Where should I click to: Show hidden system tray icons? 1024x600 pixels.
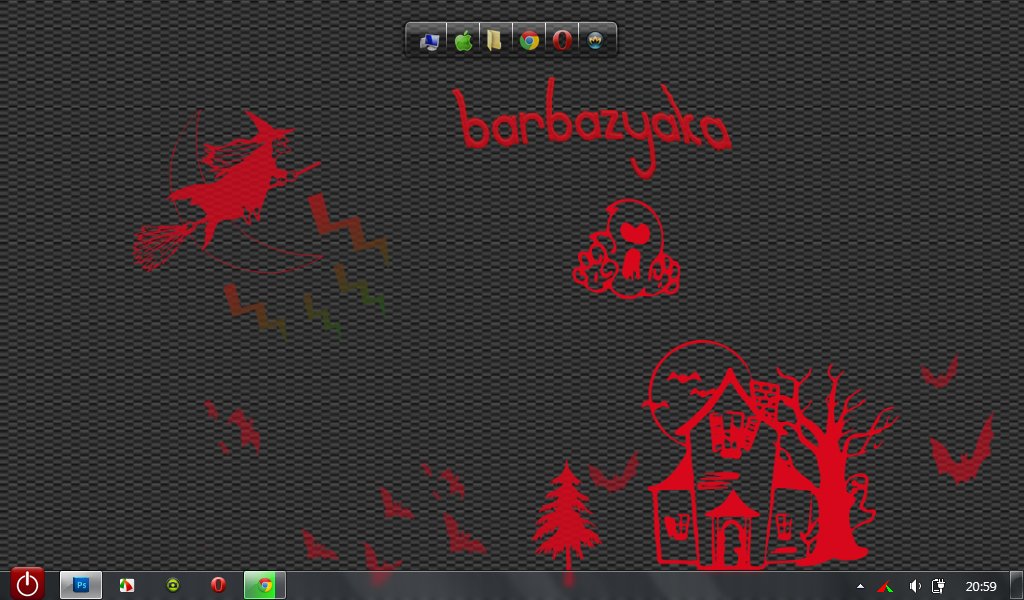[860, 586]
